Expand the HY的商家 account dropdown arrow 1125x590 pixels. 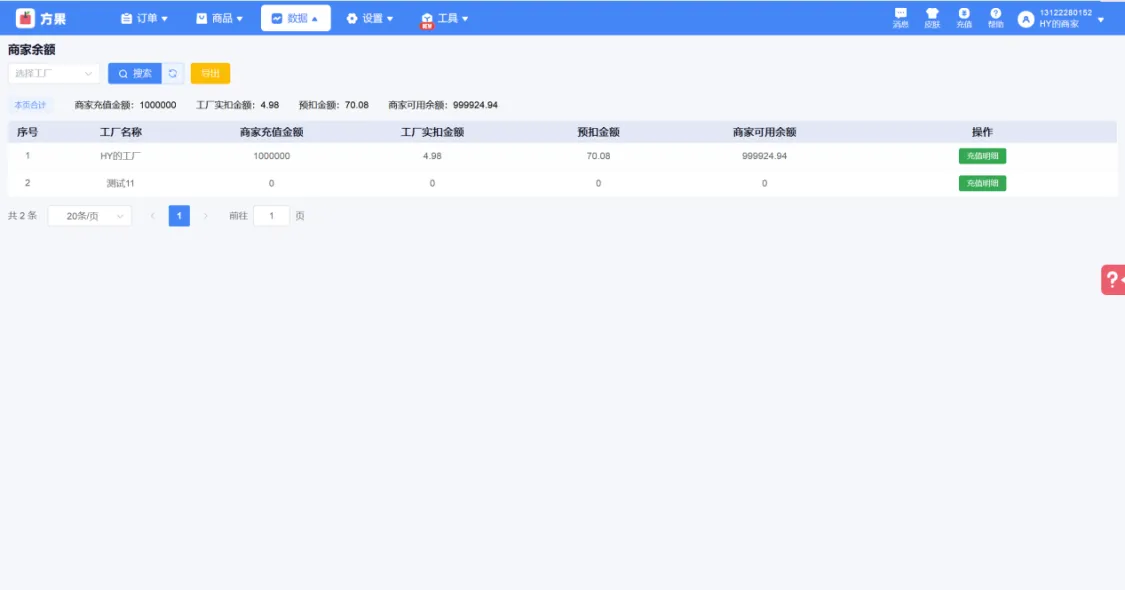[x=1101, y=19]
